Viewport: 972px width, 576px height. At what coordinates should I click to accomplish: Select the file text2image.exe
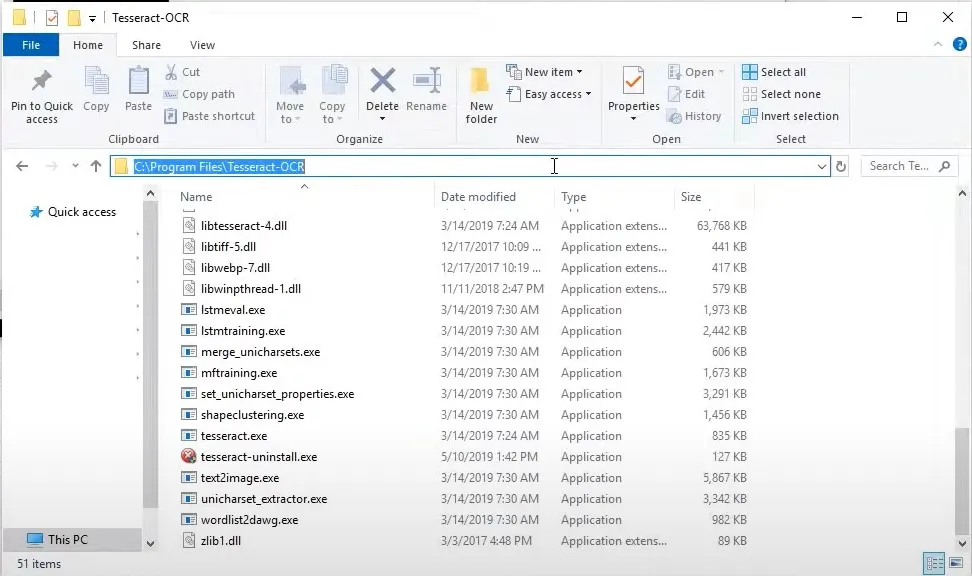tap(240, 477)
